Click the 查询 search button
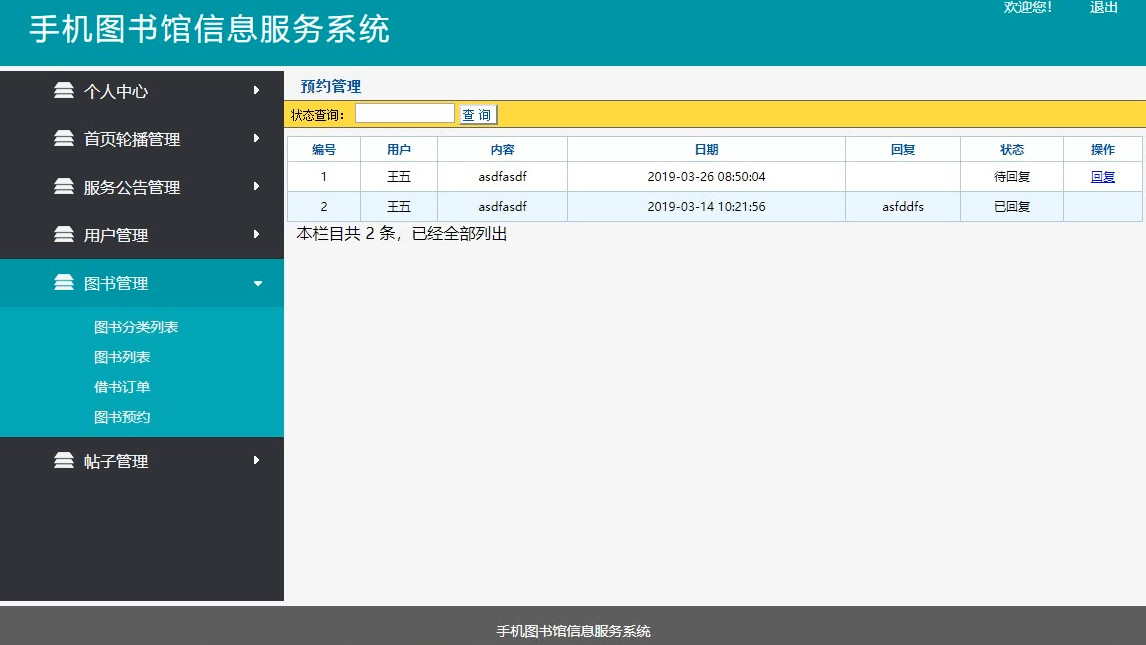 (x=478, y=115)
